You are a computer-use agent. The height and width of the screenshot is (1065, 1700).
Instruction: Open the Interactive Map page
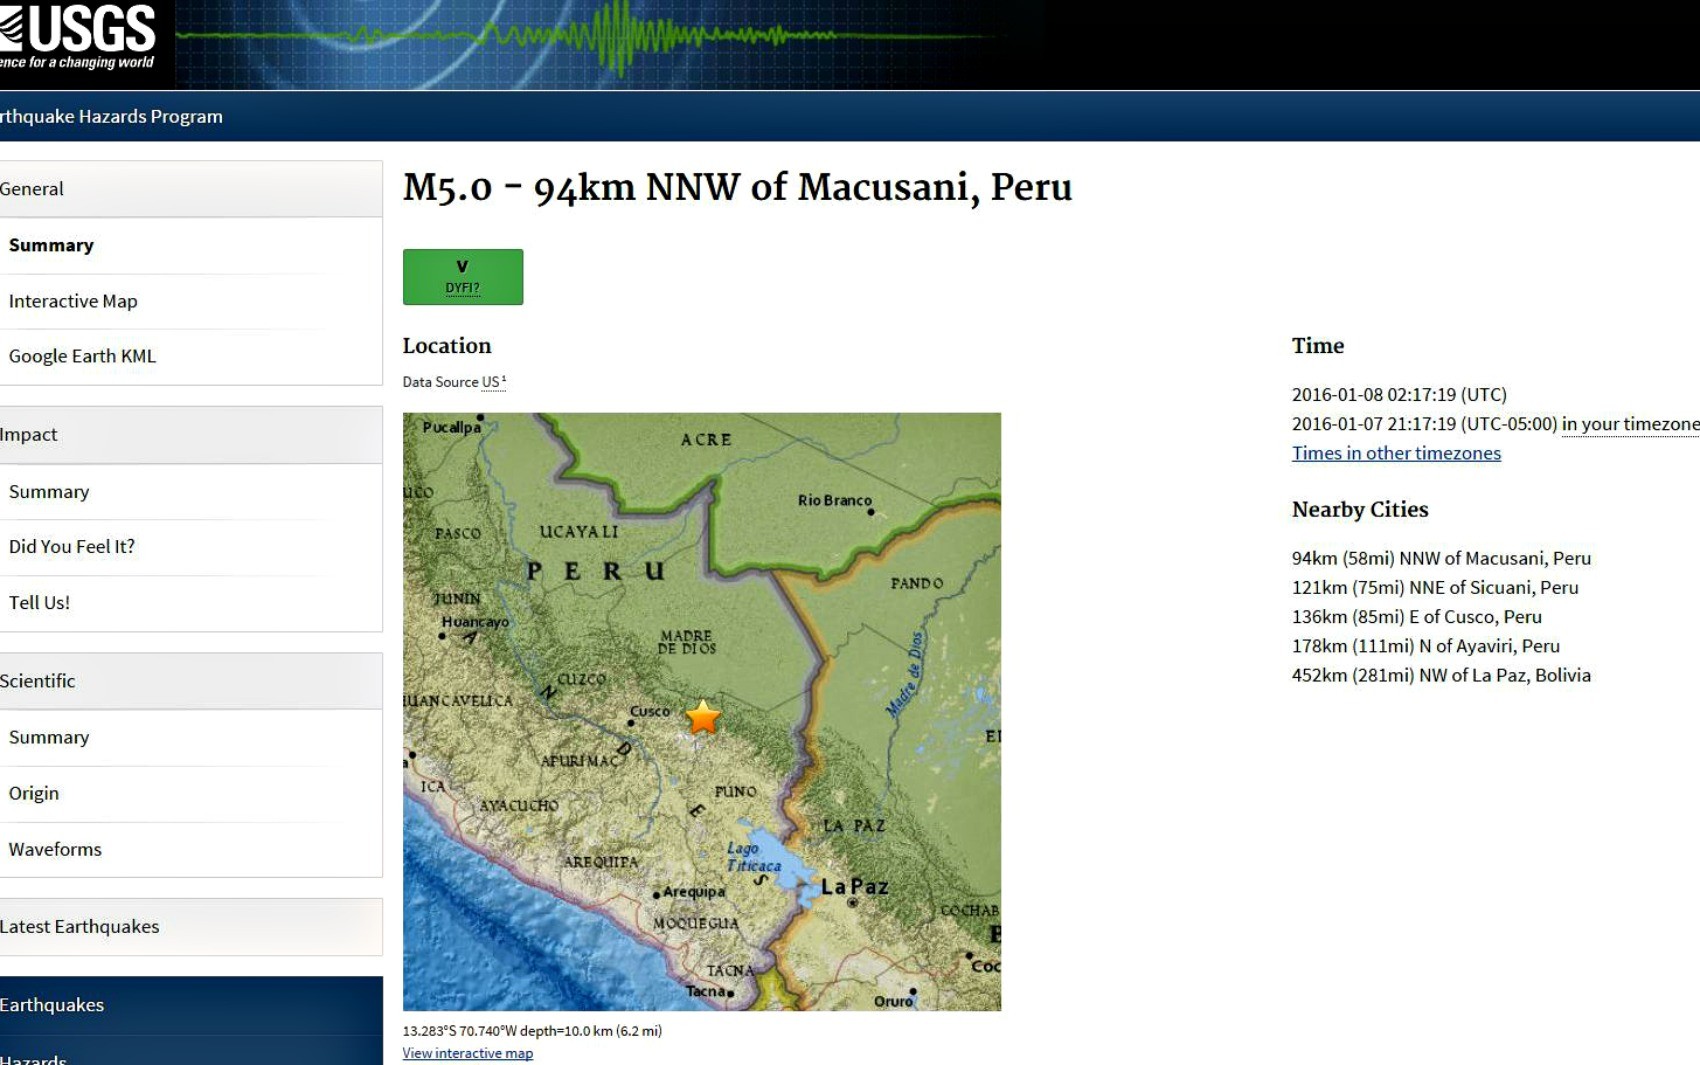point(73,301)
